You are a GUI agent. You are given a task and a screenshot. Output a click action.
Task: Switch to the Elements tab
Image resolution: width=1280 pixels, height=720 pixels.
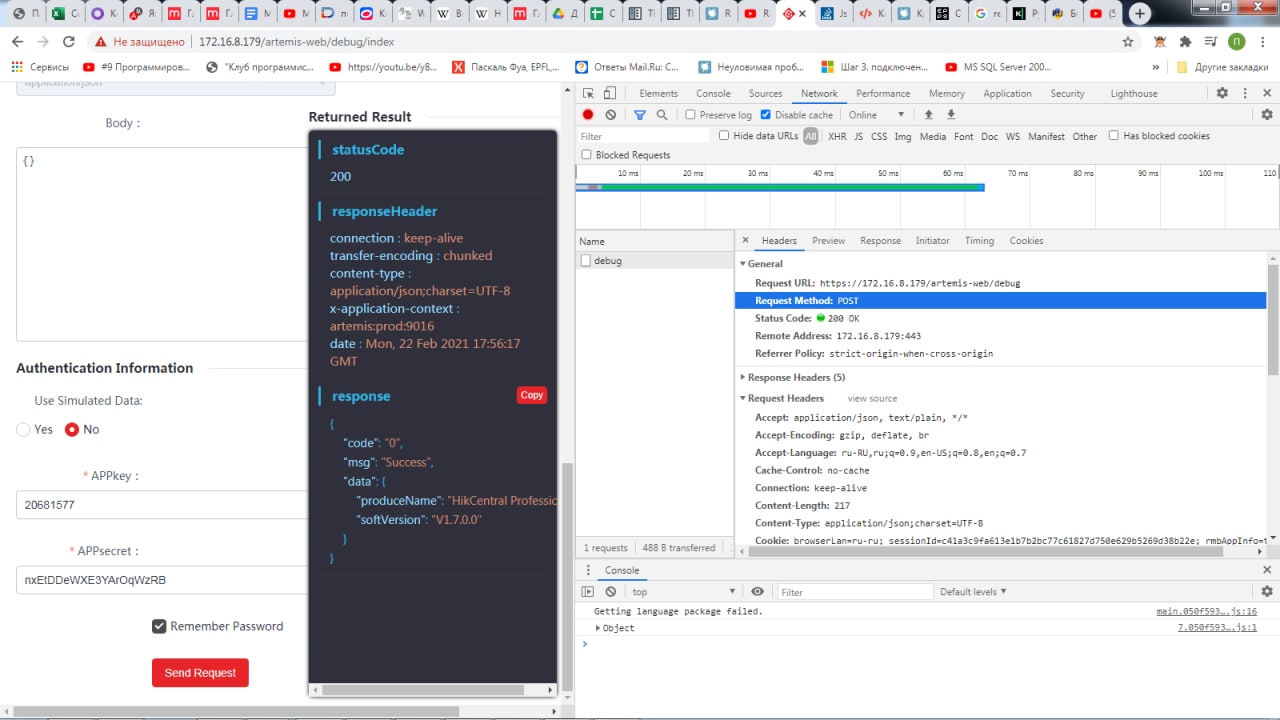pyautogui.click(x=658, y=93)
